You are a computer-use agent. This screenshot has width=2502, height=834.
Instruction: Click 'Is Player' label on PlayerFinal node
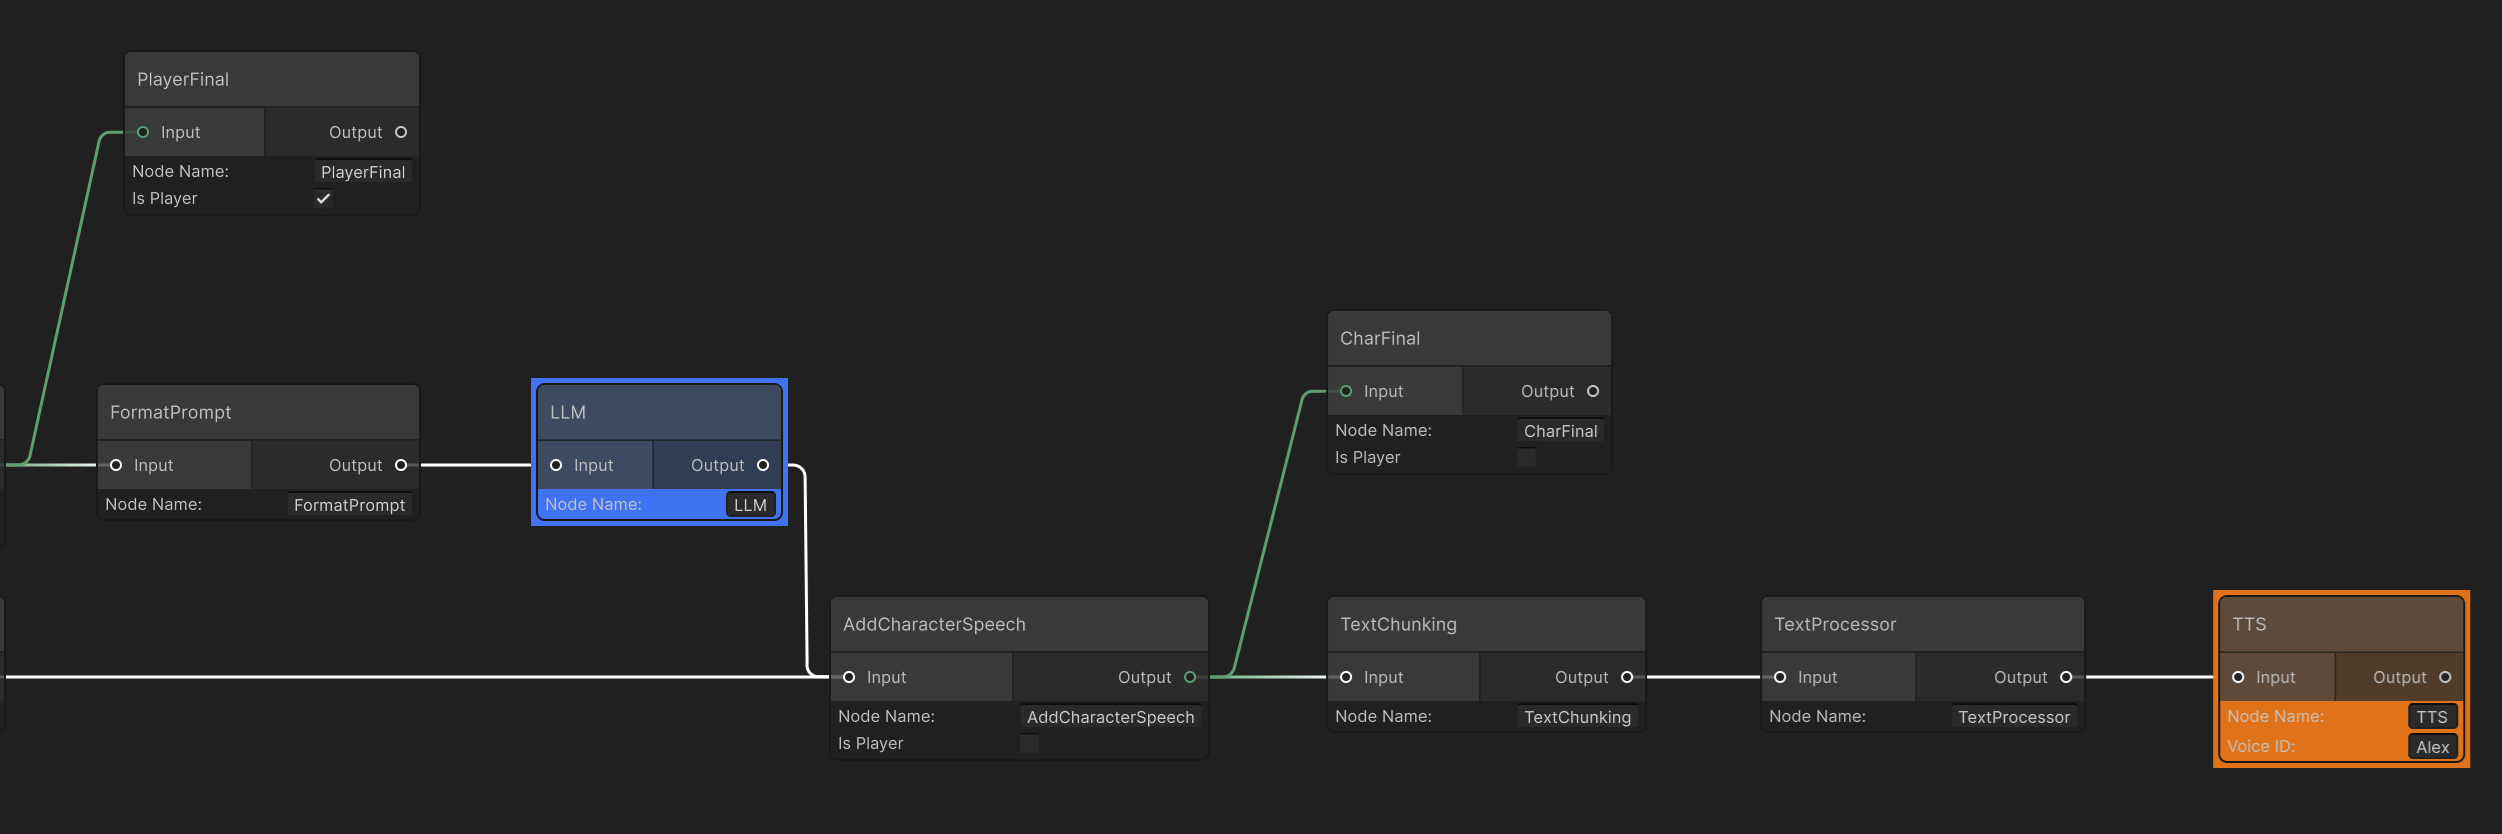[164, 198]
